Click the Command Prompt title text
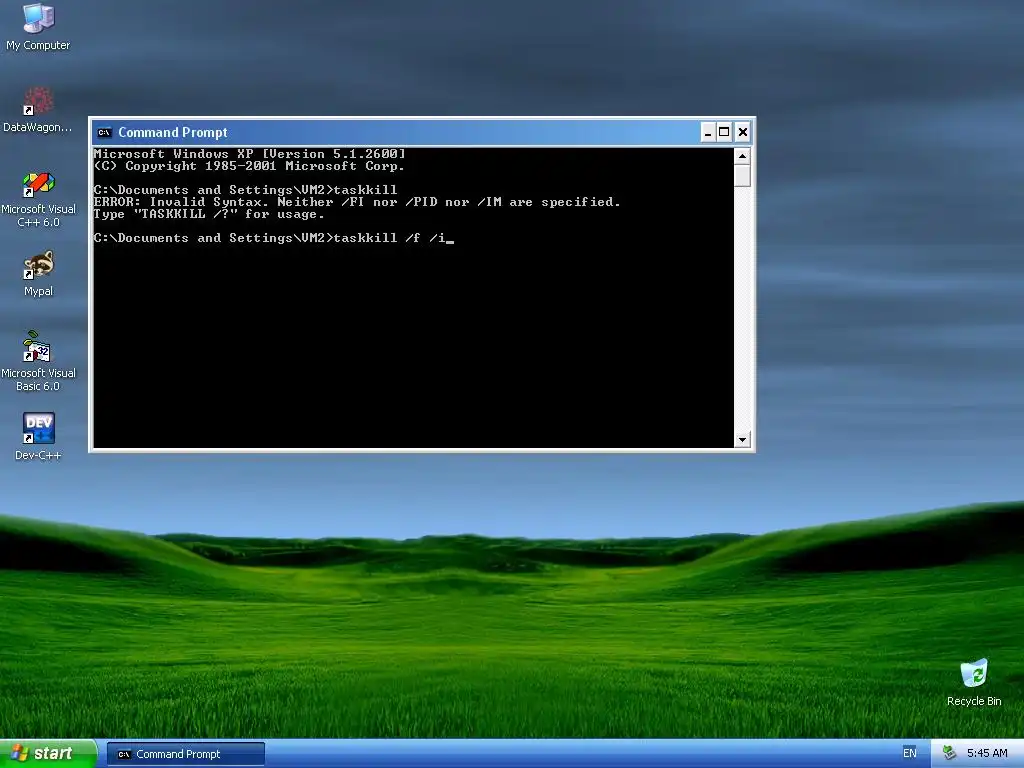 coord(172,133)
